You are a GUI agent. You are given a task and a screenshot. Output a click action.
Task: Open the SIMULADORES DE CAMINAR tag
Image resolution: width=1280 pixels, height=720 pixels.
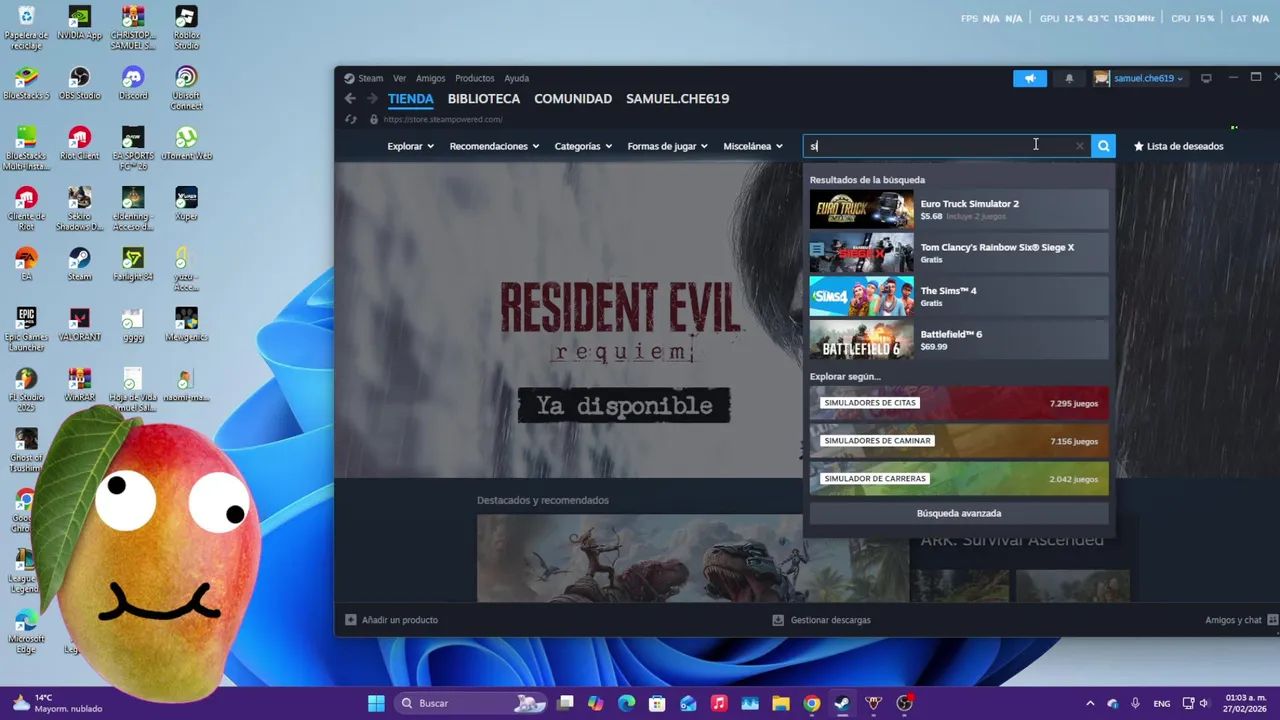959,441
